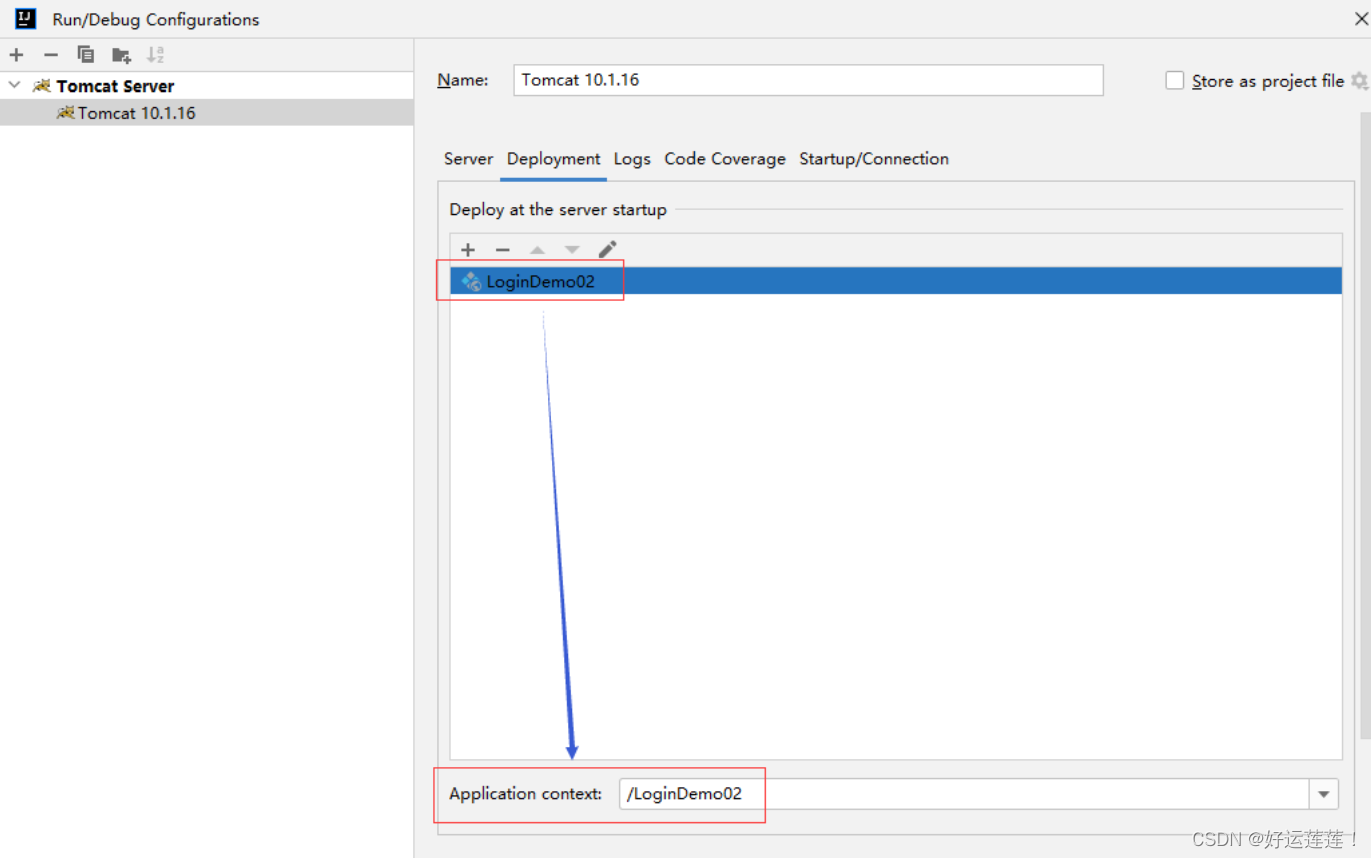Select the Deployment tab
This screenshot has width=1371, height=858.
(554, 159)
